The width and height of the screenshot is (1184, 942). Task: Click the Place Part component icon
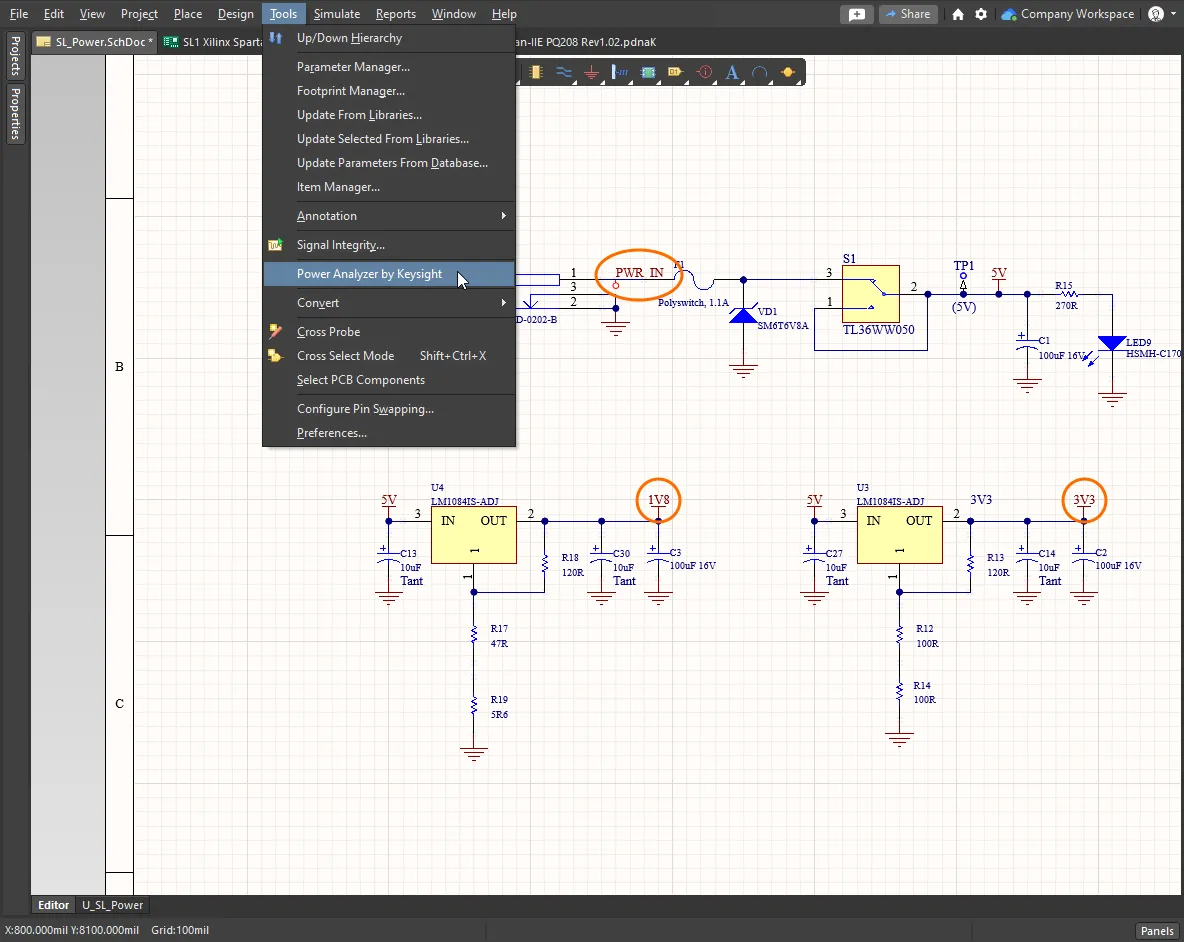(x=536, y=73)
